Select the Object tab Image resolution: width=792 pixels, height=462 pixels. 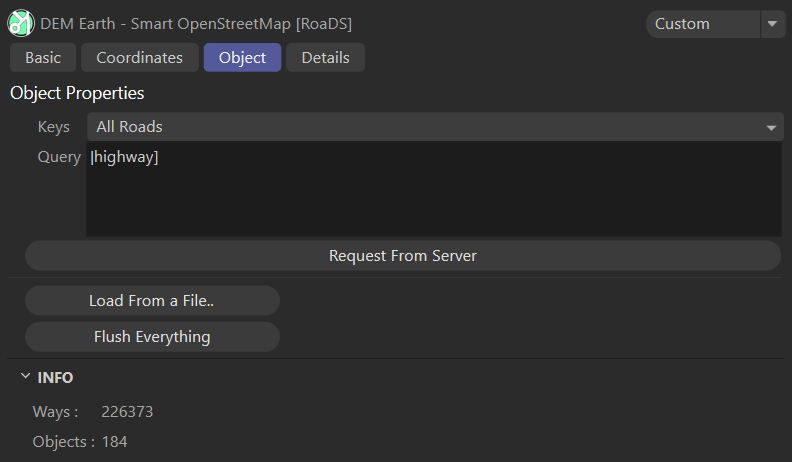tap(242, 58)
